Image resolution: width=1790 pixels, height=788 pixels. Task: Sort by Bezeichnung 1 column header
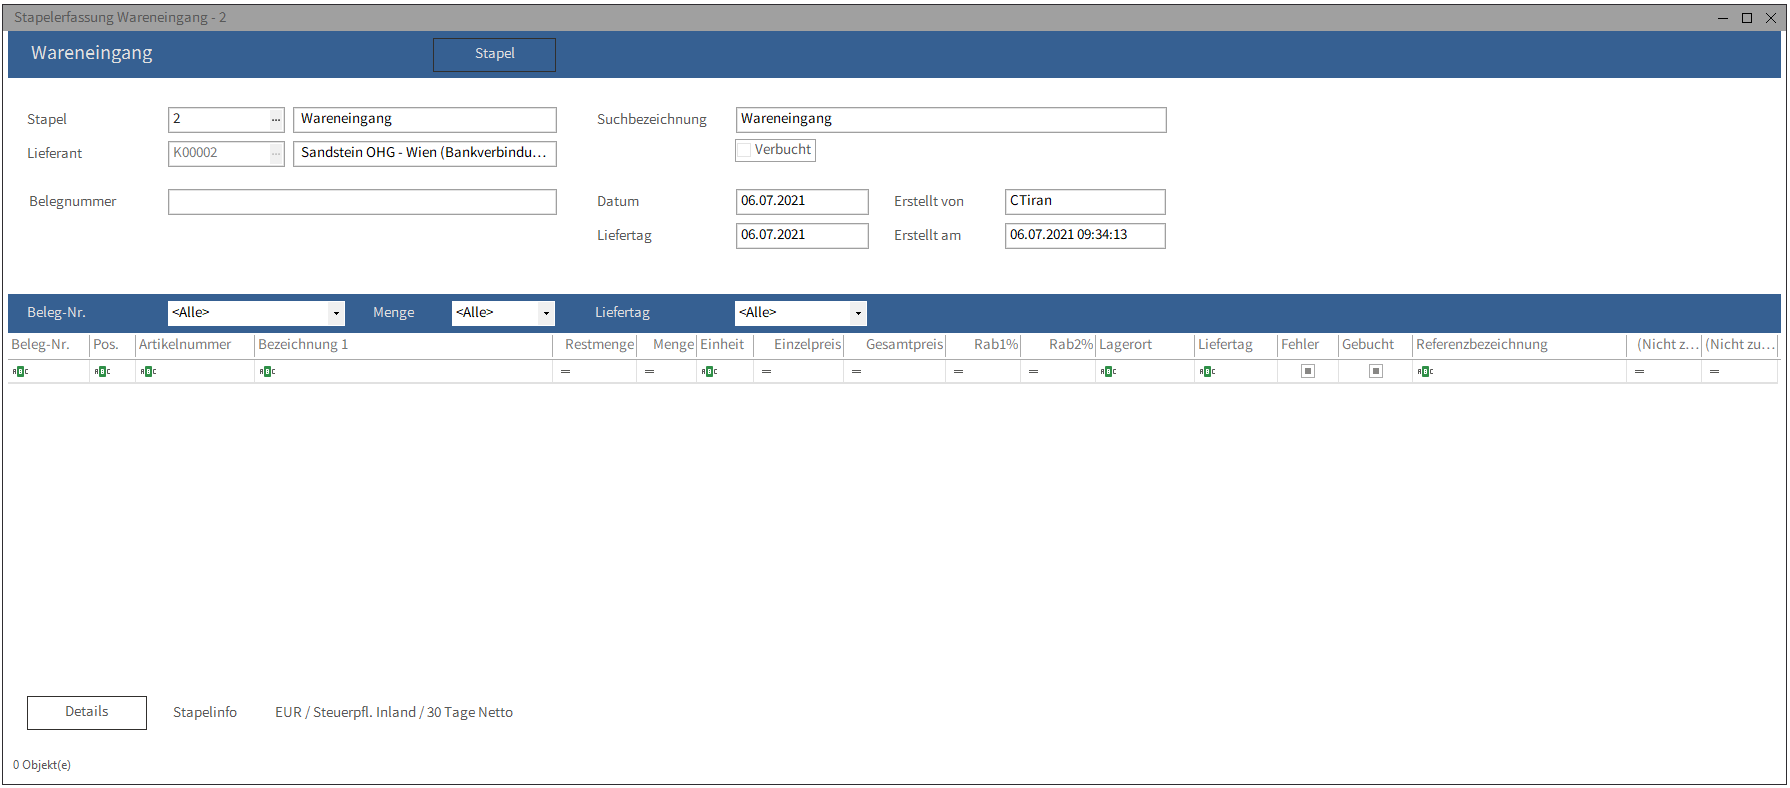pyautogui.click(x=404, y=345)
